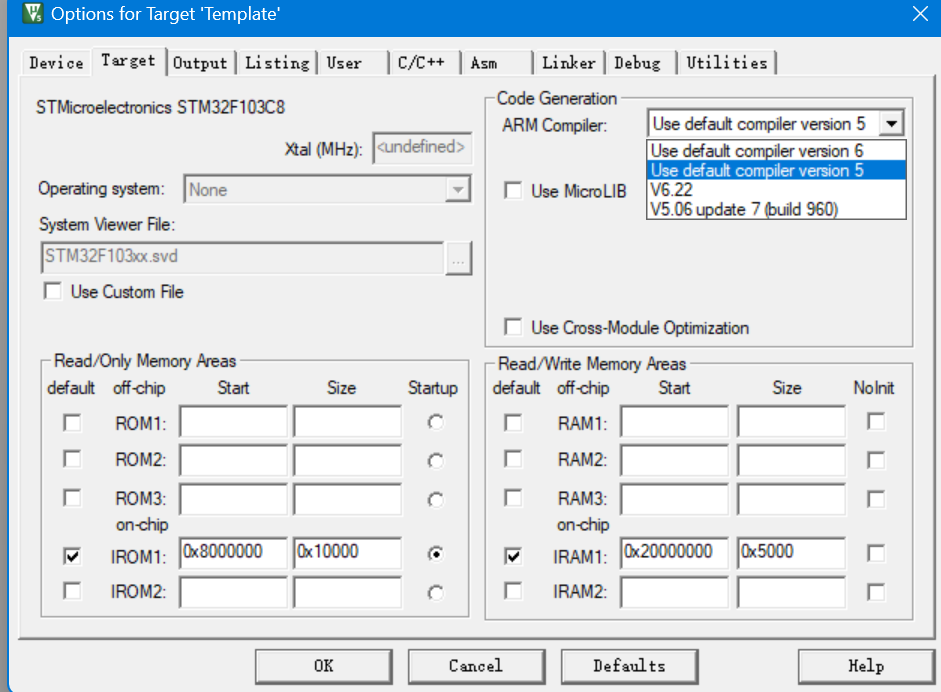Edit the IRAM1 Start address 0x20000000

click(675, 552)
